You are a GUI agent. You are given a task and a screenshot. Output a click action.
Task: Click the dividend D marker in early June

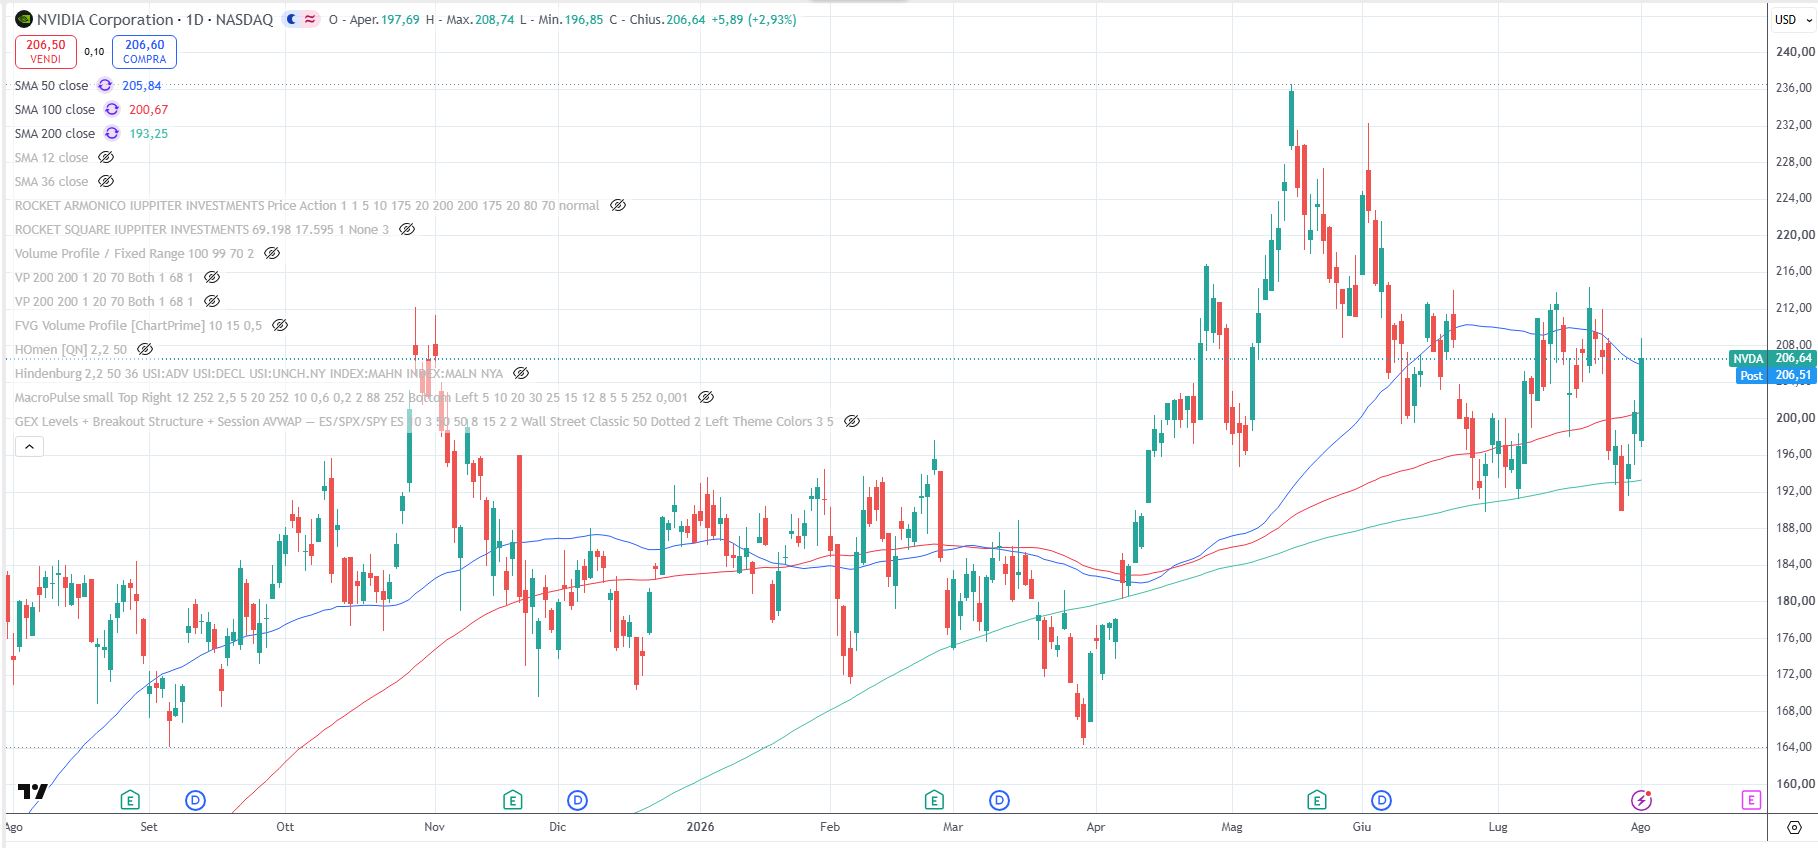1381,800
